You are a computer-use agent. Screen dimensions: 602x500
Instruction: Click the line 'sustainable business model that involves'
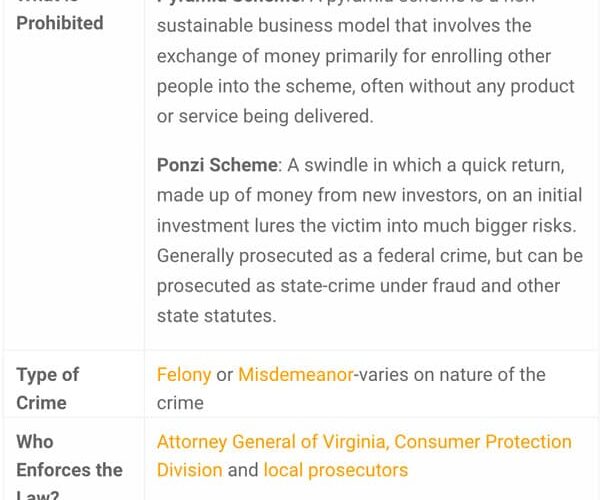[x=344, y=26]
